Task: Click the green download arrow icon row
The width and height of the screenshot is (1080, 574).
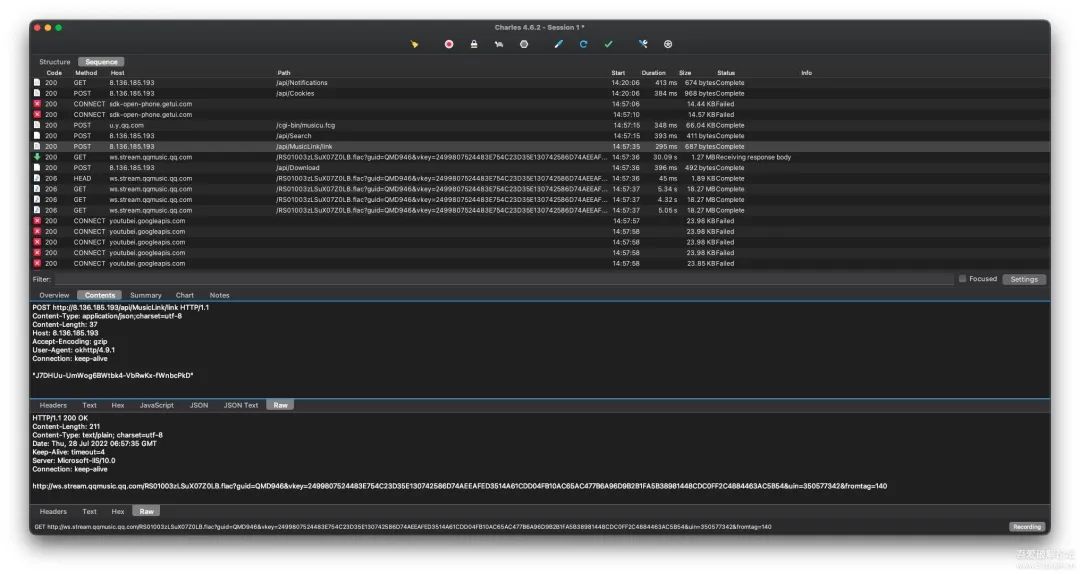Action: pos(37,157)
